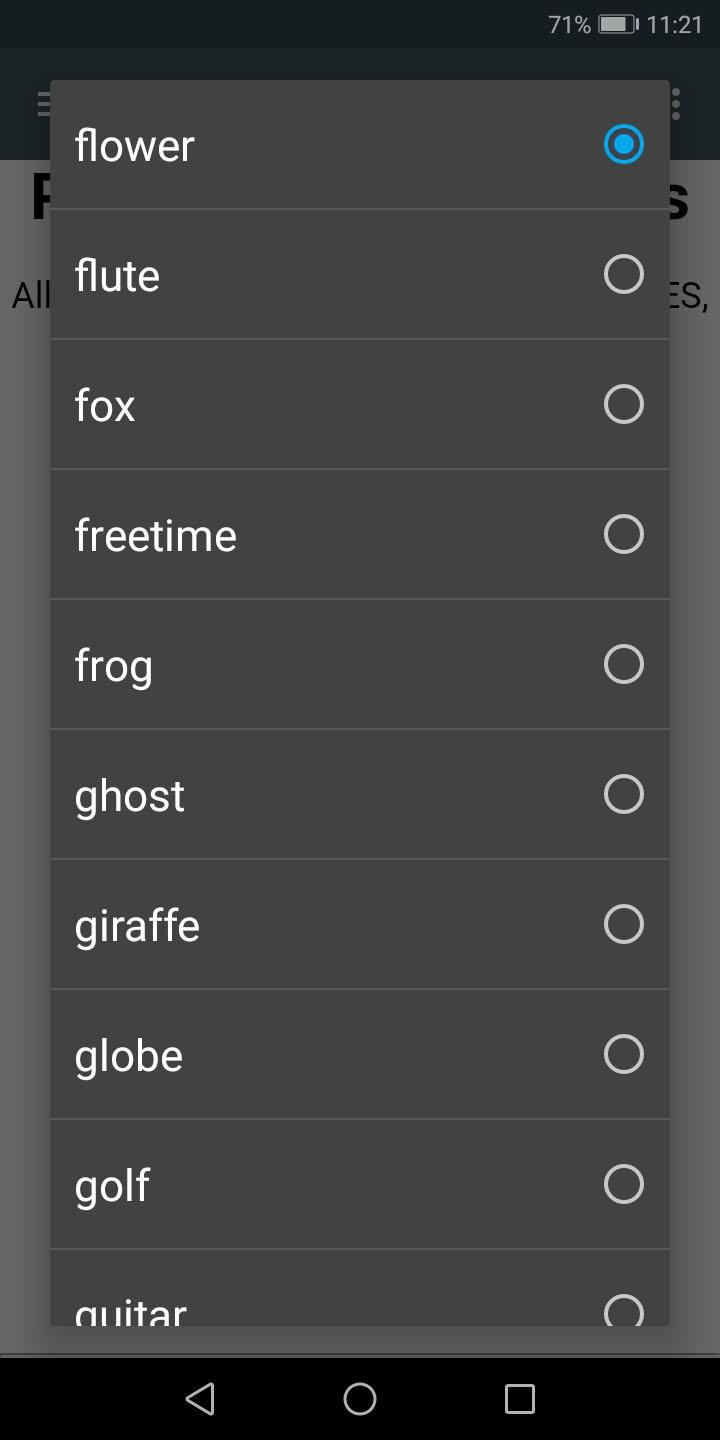Tap the ghost list label
This screenshot has width=720, height=1440.
pyautogui.click(x=130, y=796)
